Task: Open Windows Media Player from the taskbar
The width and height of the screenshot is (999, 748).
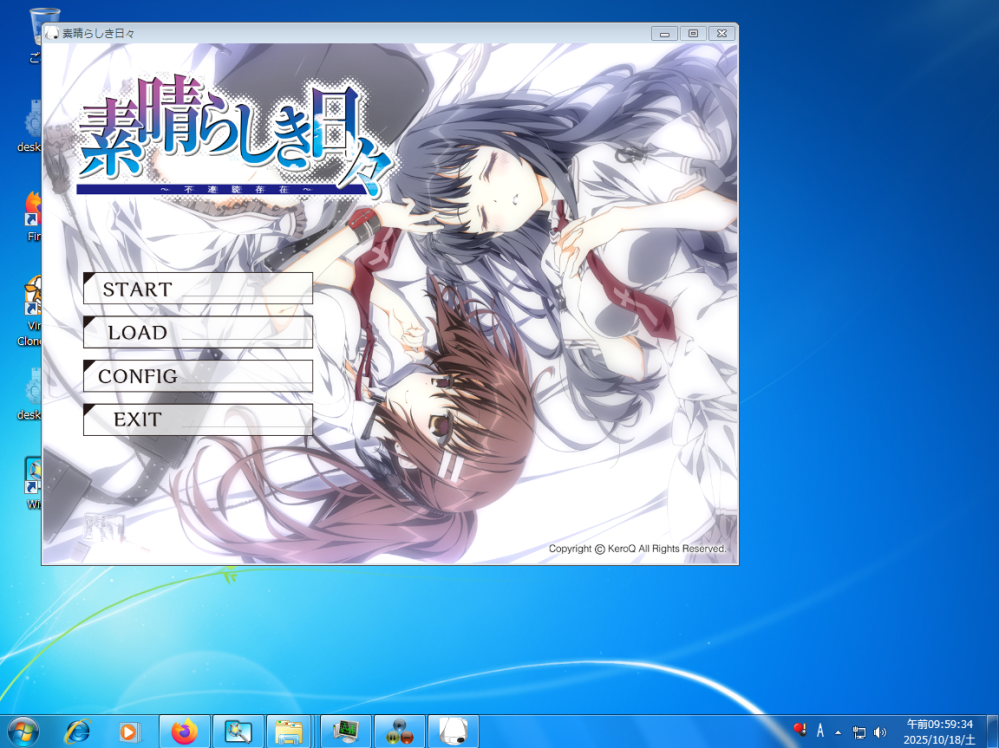Action: click(x=129, y=732)
